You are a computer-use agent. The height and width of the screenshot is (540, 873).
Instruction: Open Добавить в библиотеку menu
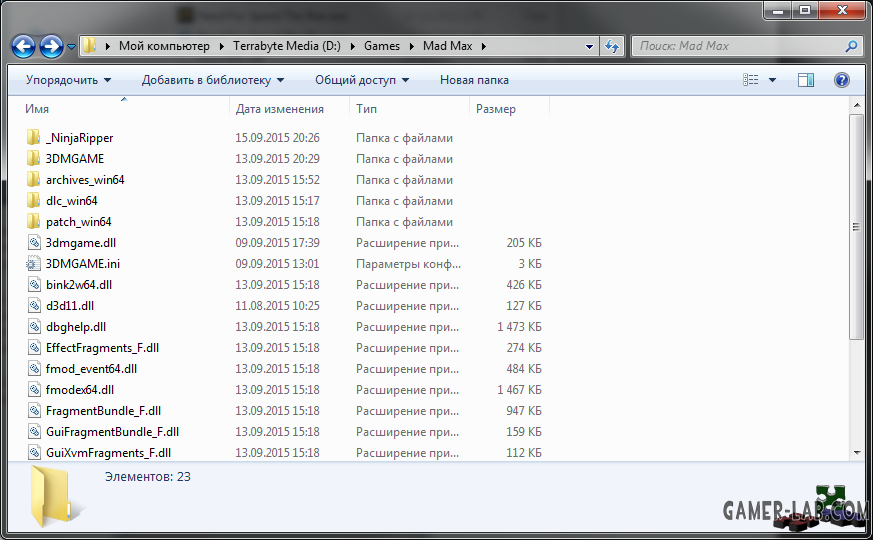click(x=213, y=80)
